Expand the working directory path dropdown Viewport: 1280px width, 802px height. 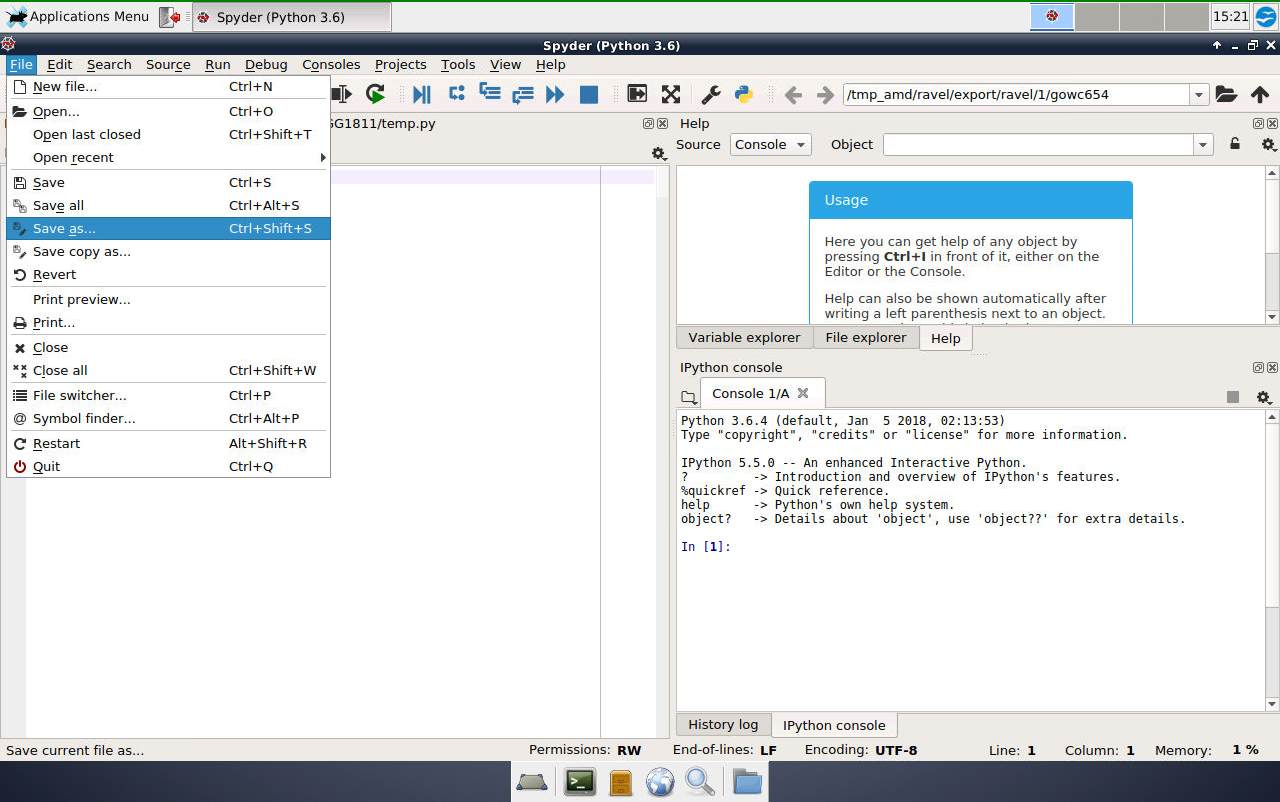click(1199, 95)
